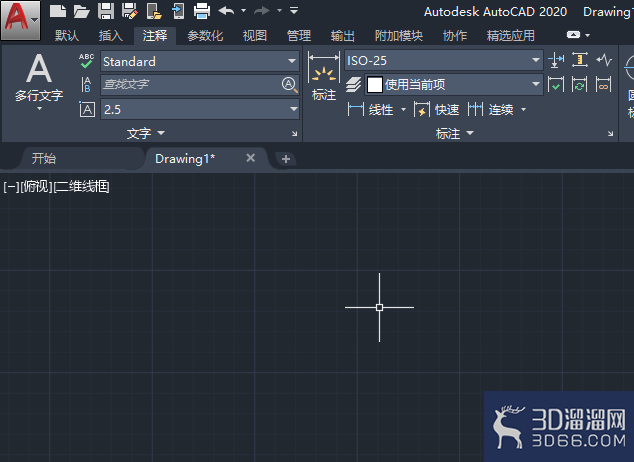Open the 参数化 ribbon tab
The height and width of the screenshot is (462, 634).
pyautogui.click(x=205, y=36)
